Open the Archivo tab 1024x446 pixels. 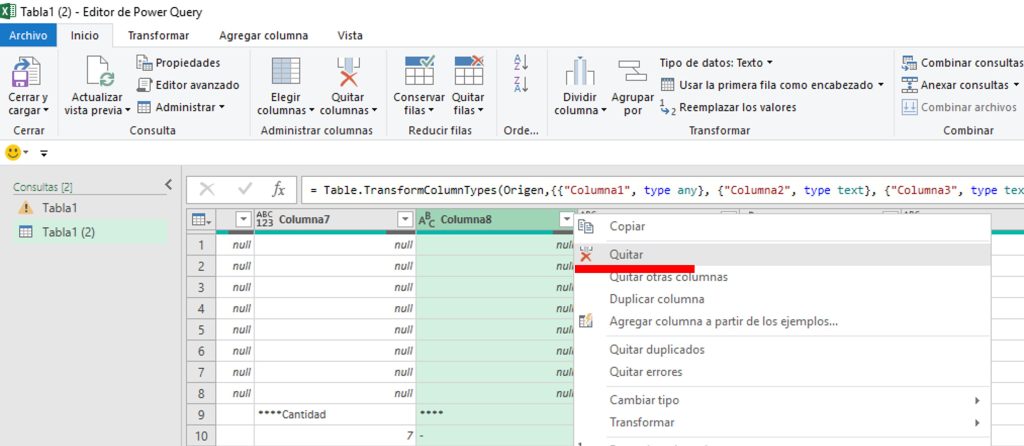coord(28,35)
